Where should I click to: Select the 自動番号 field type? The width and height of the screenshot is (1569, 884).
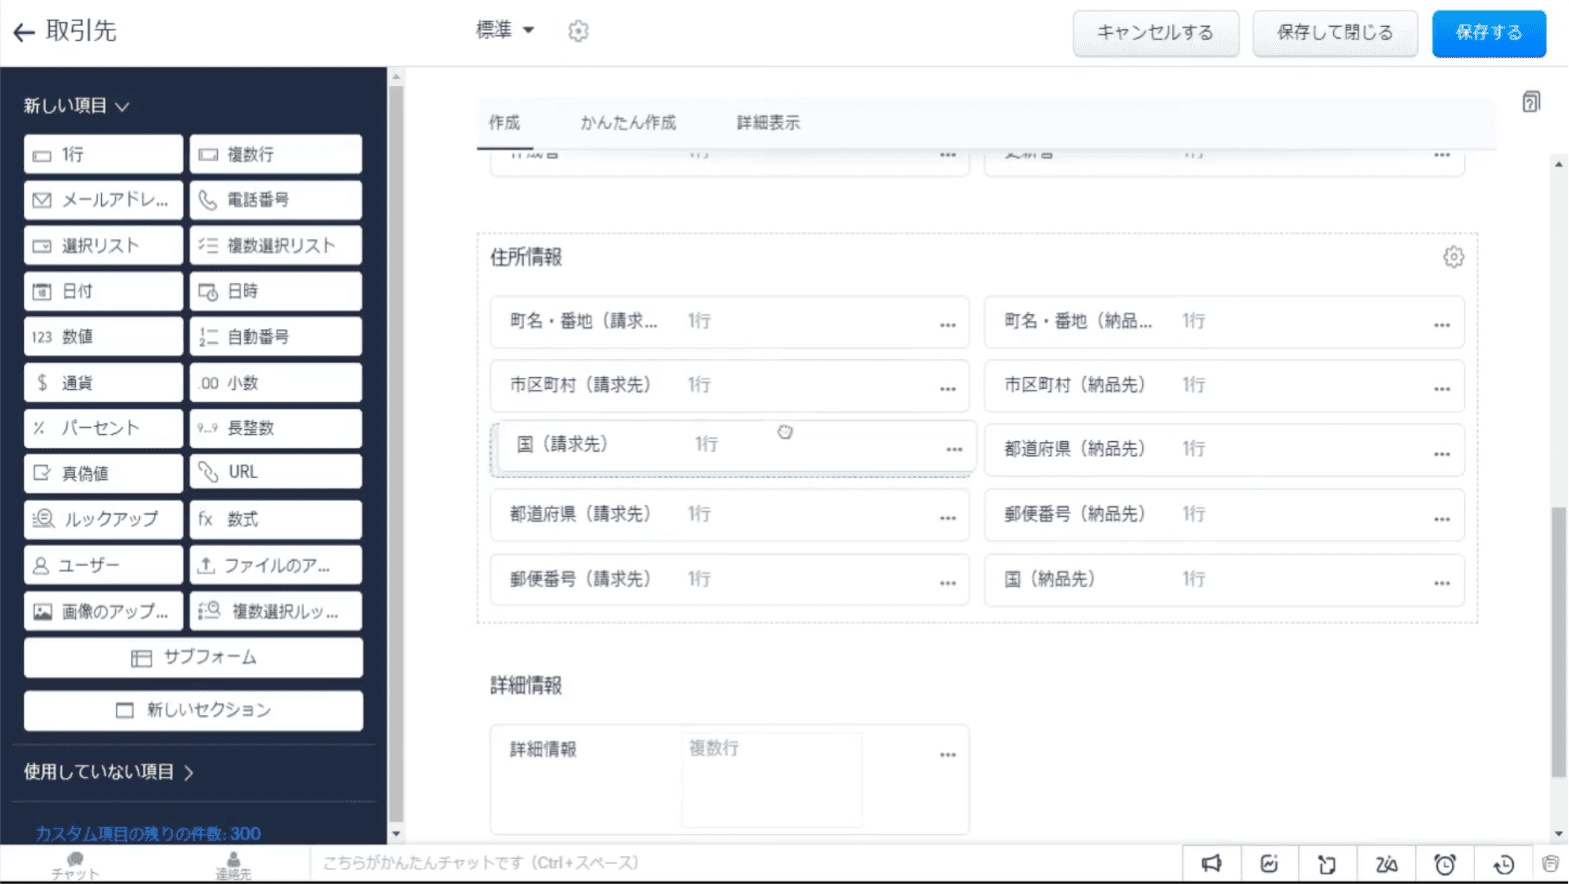pos(275,336)
